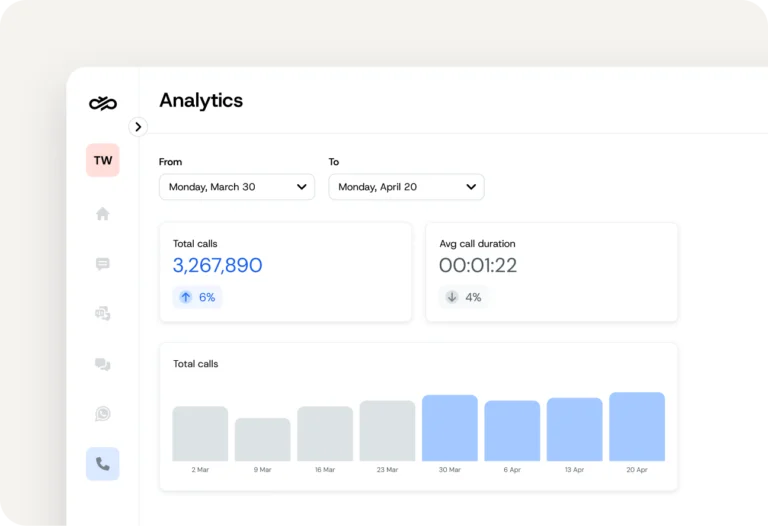Select the 6 Apr blue bar
The height and width of the screenshot is (526, 768).
pos(512,430)
